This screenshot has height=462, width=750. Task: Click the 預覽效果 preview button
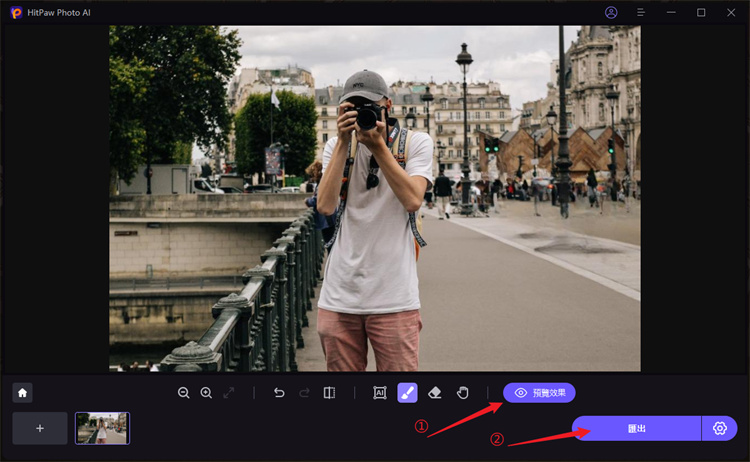click(539, 393)
